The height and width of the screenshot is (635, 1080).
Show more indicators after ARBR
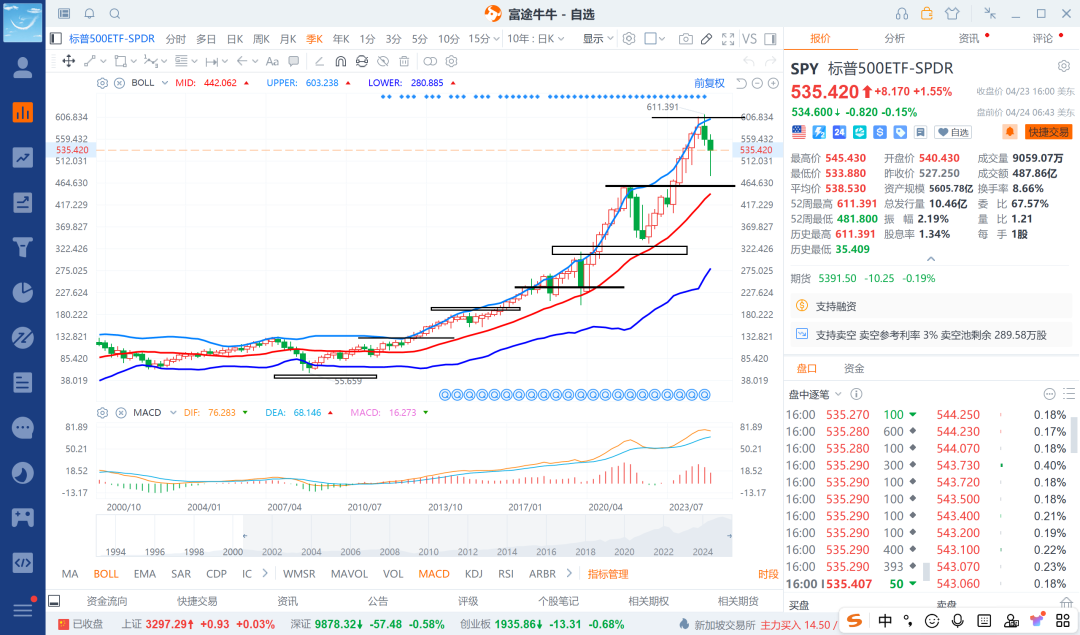coord(569,573)
